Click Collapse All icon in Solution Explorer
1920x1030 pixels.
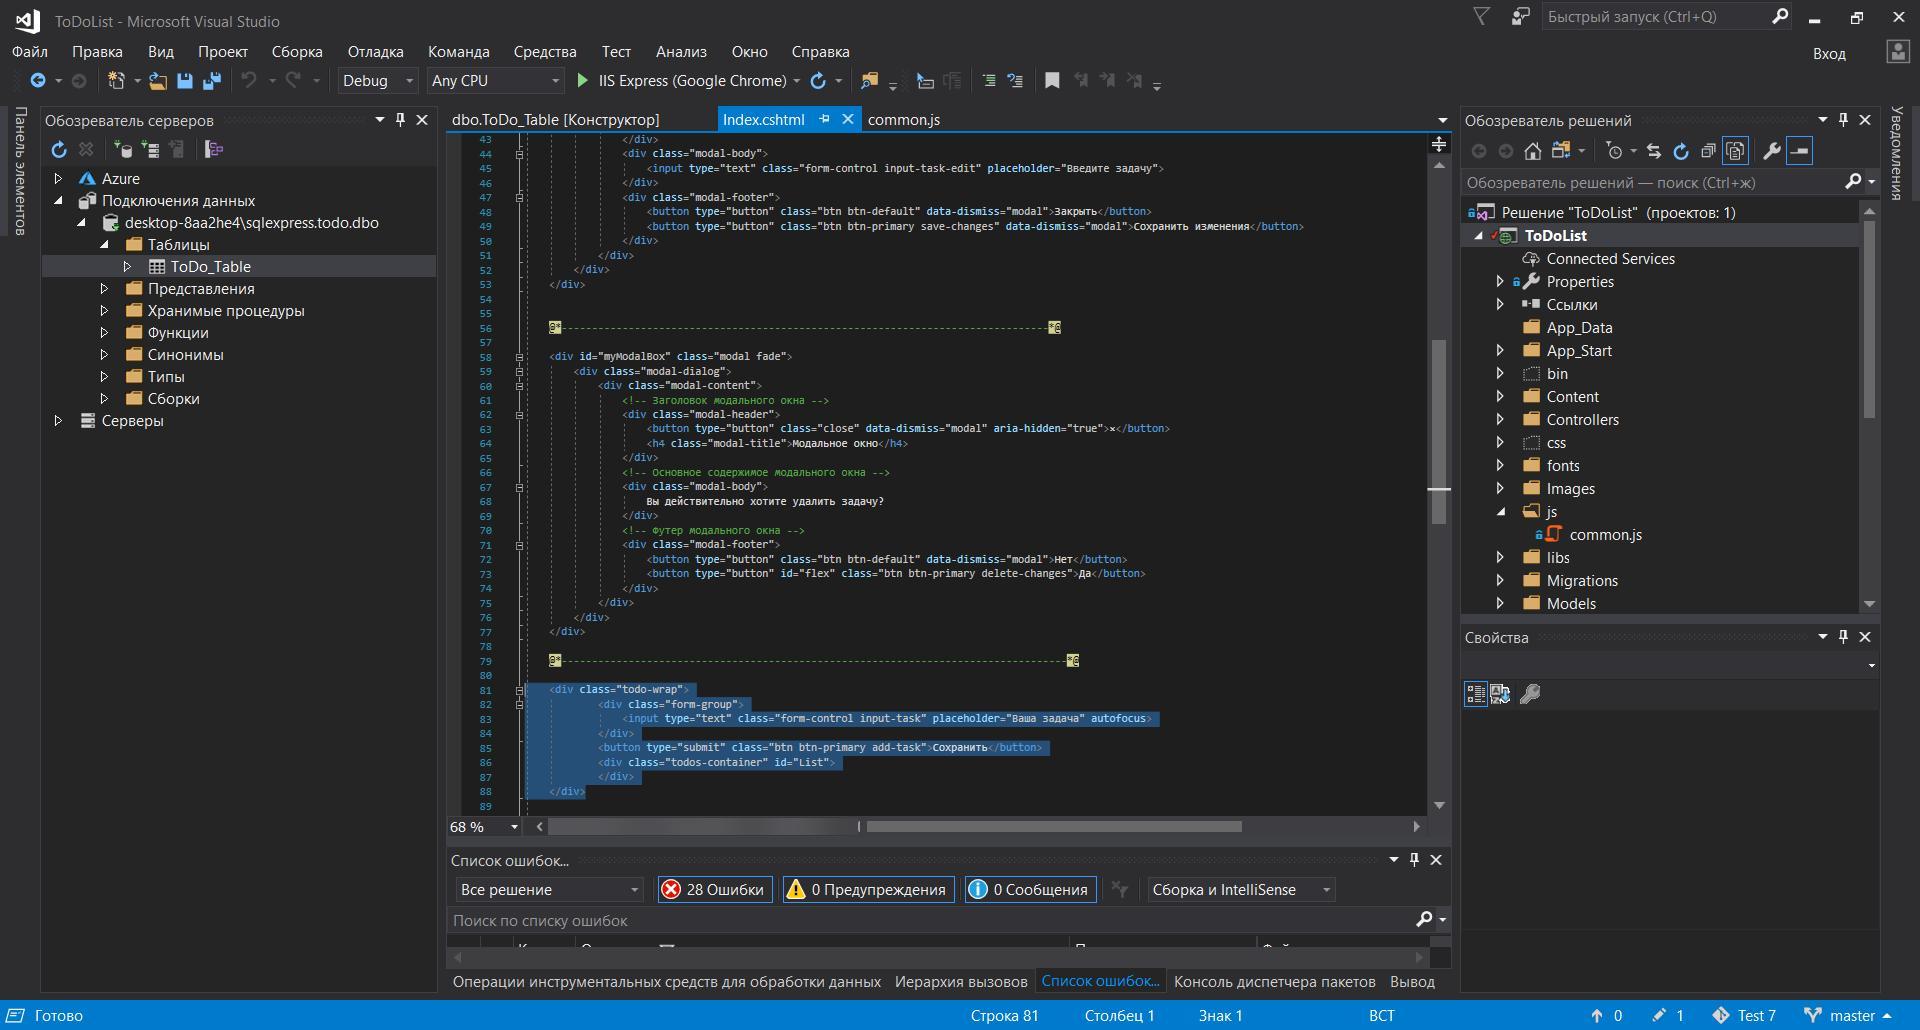(1708, 151)
